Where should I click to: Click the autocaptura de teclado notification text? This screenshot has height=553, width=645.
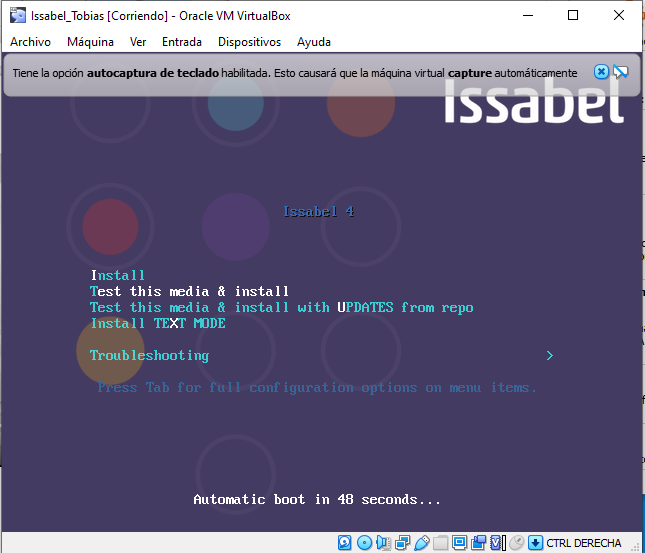click(x=295, y=73)
